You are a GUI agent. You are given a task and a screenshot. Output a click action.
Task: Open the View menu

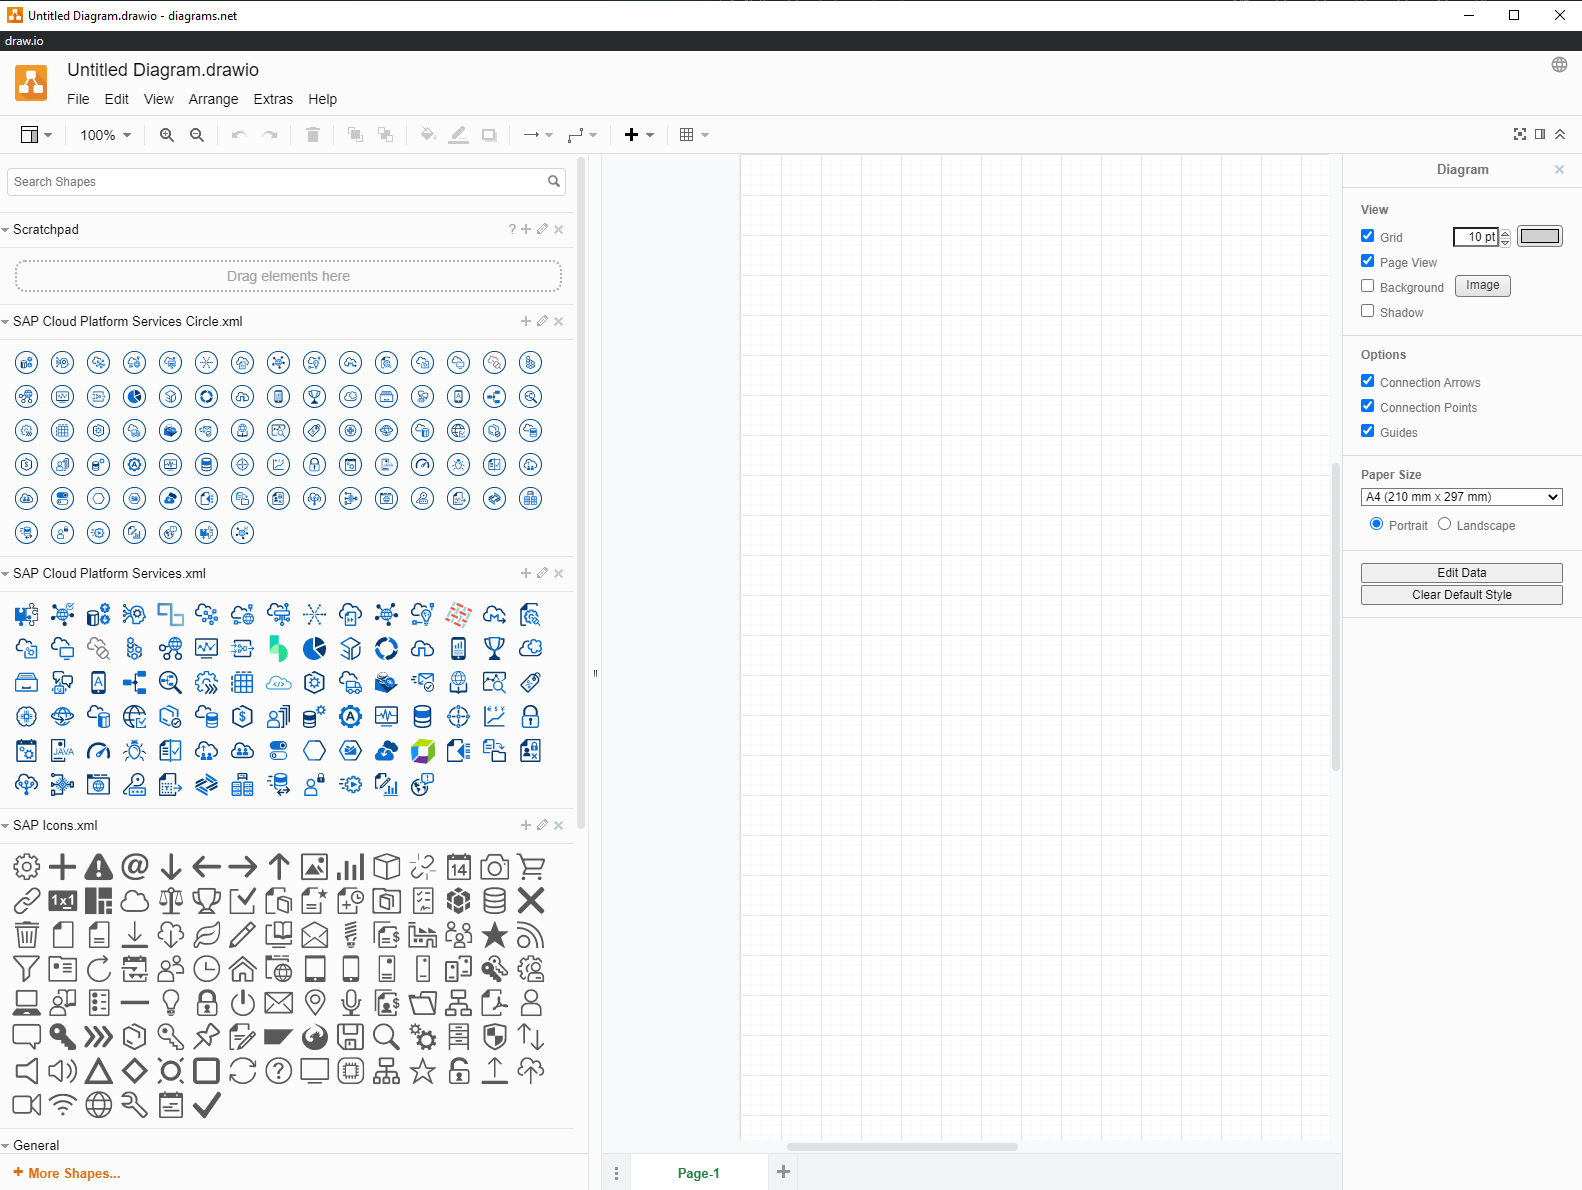(x=158, y=99)
